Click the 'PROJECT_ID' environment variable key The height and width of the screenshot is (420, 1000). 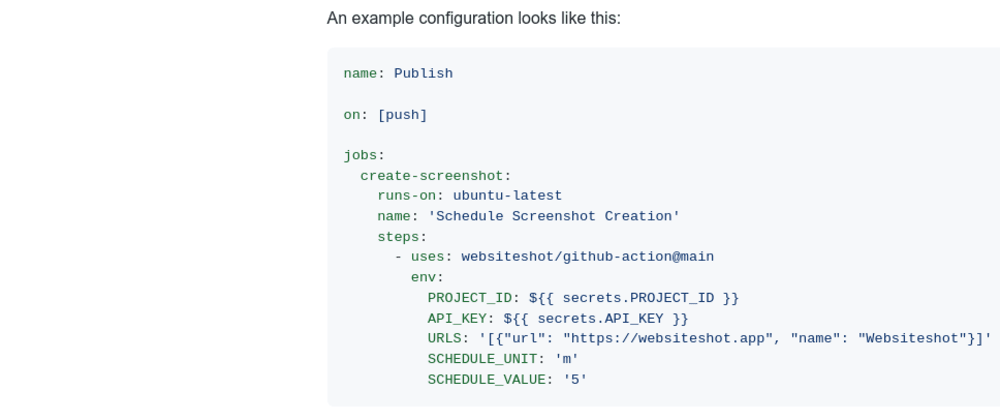[x=469, y=298]
